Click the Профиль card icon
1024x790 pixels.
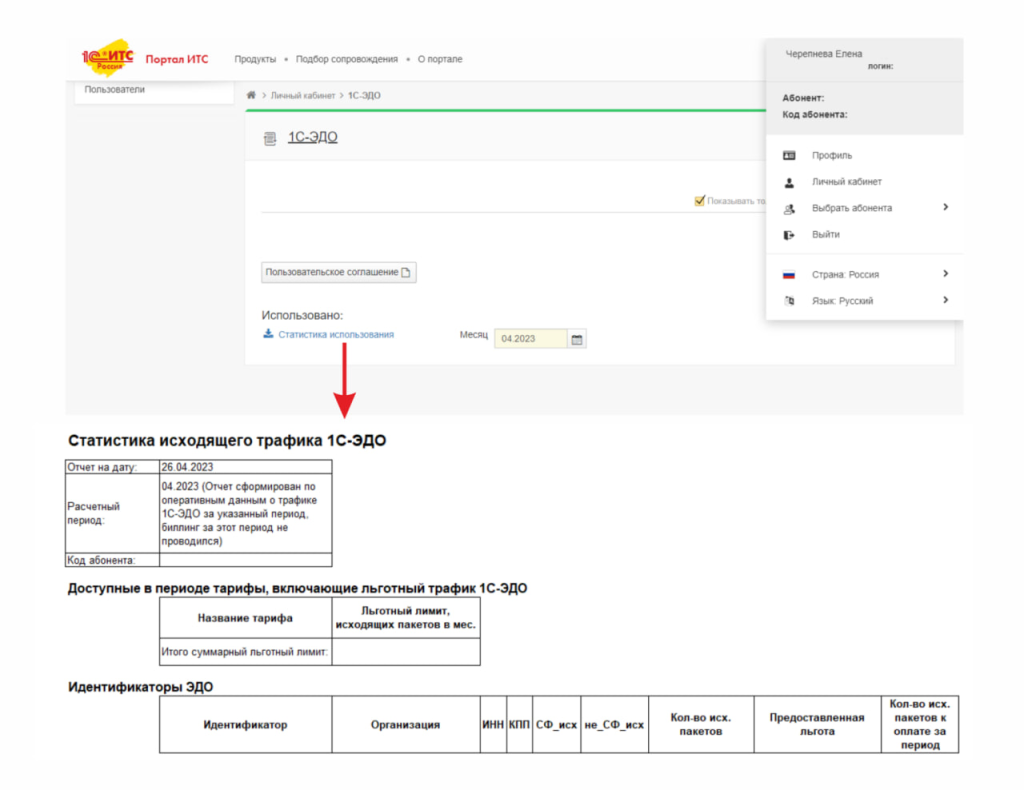pyautogui.click(x=789, y=155)
